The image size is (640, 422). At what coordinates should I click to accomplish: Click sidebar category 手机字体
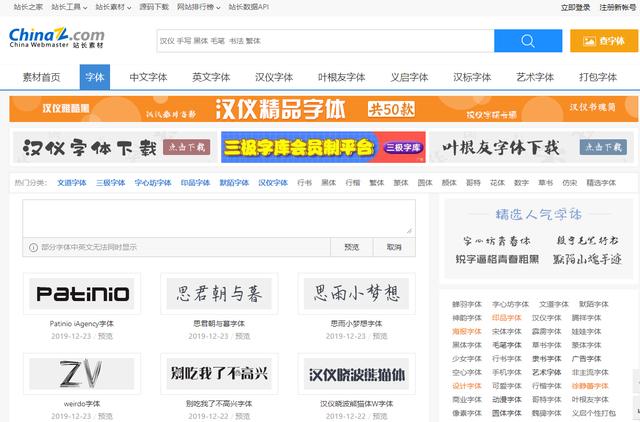point(507,373)
